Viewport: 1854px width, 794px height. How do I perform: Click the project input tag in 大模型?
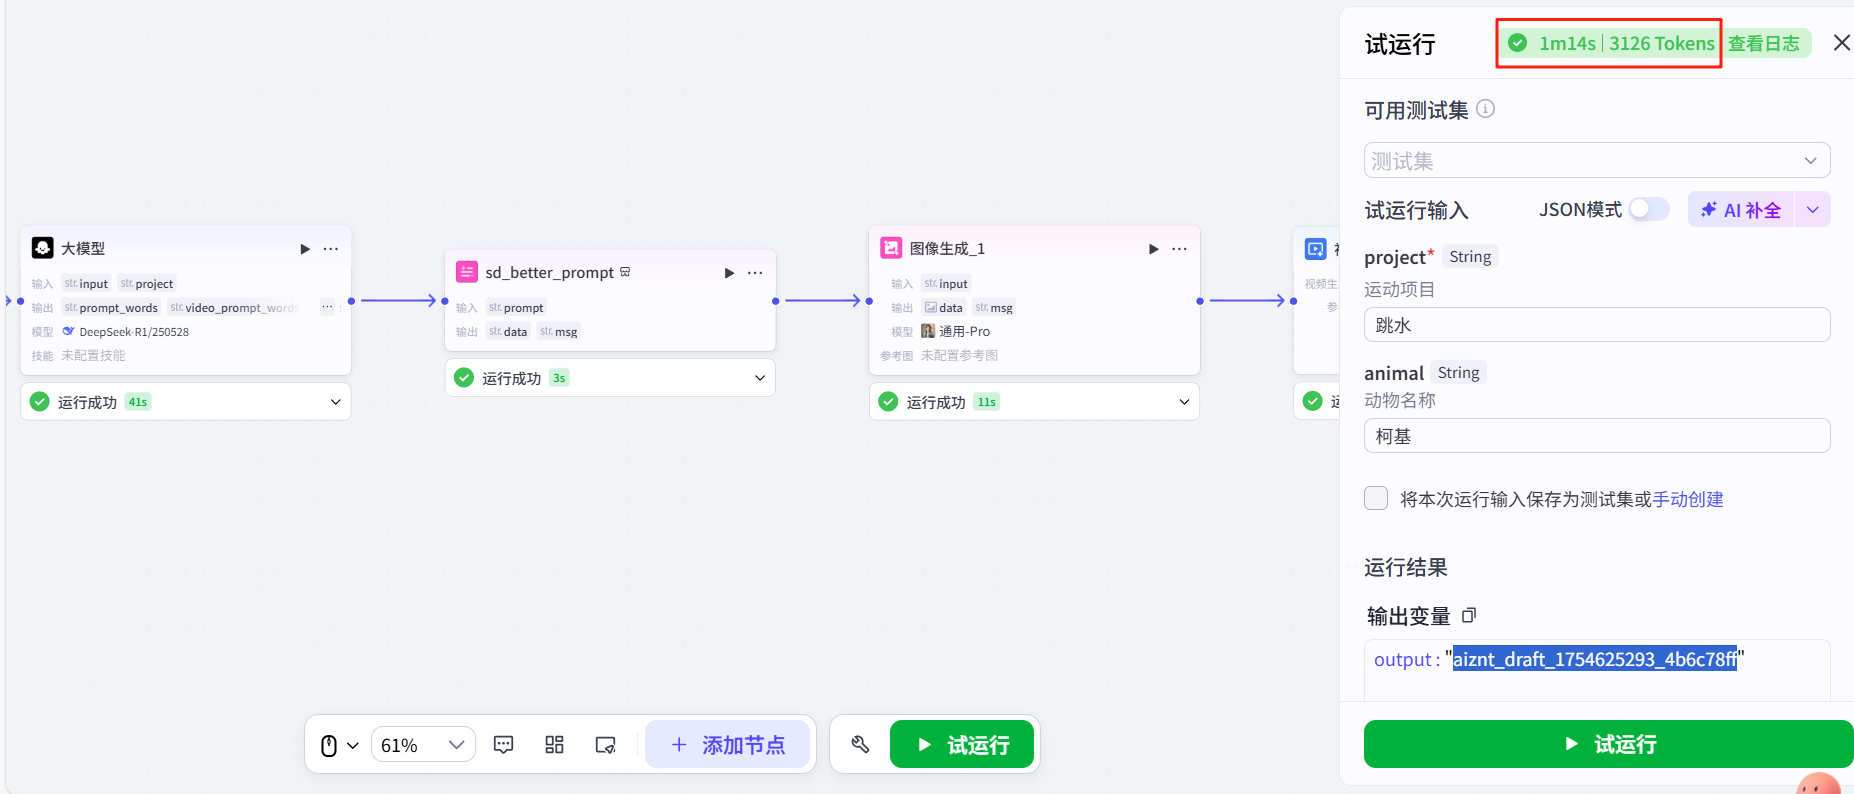147,284
